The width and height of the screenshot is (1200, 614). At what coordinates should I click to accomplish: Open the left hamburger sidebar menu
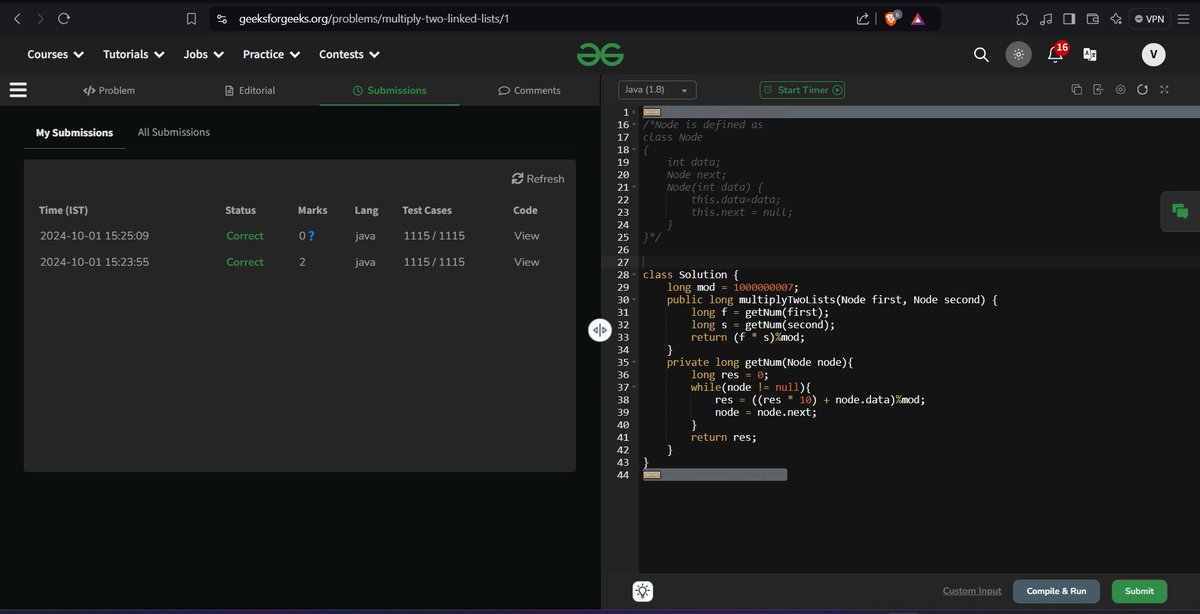point(18,90)
